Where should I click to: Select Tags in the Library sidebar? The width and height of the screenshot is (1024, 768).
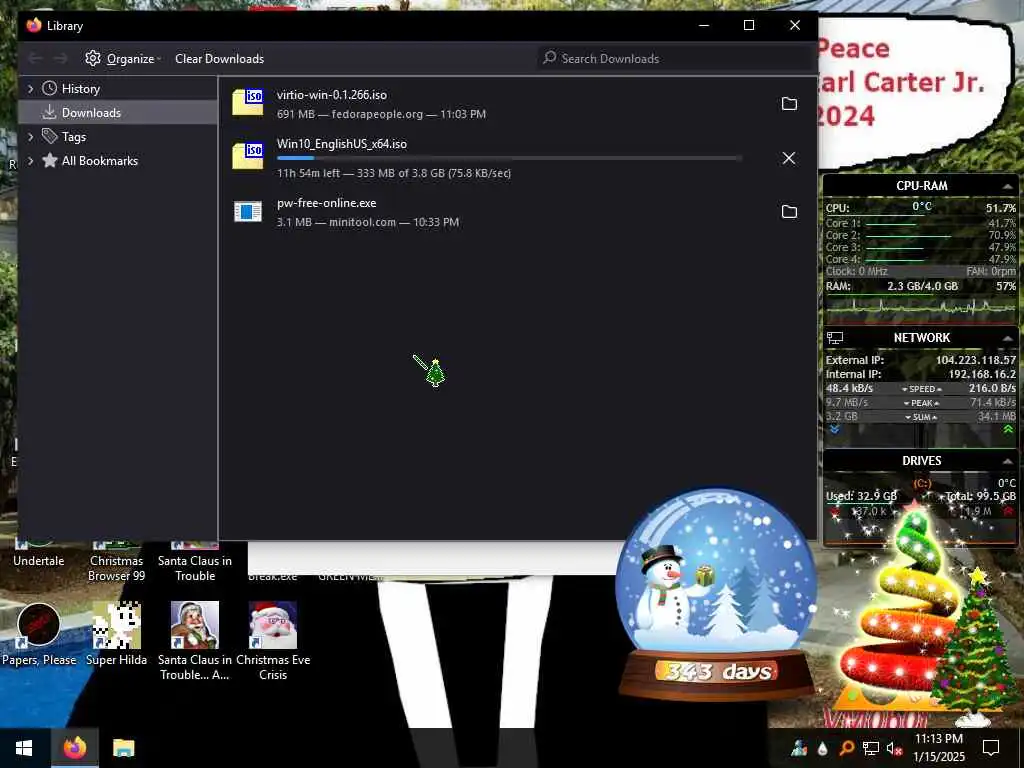click(118, 136)
